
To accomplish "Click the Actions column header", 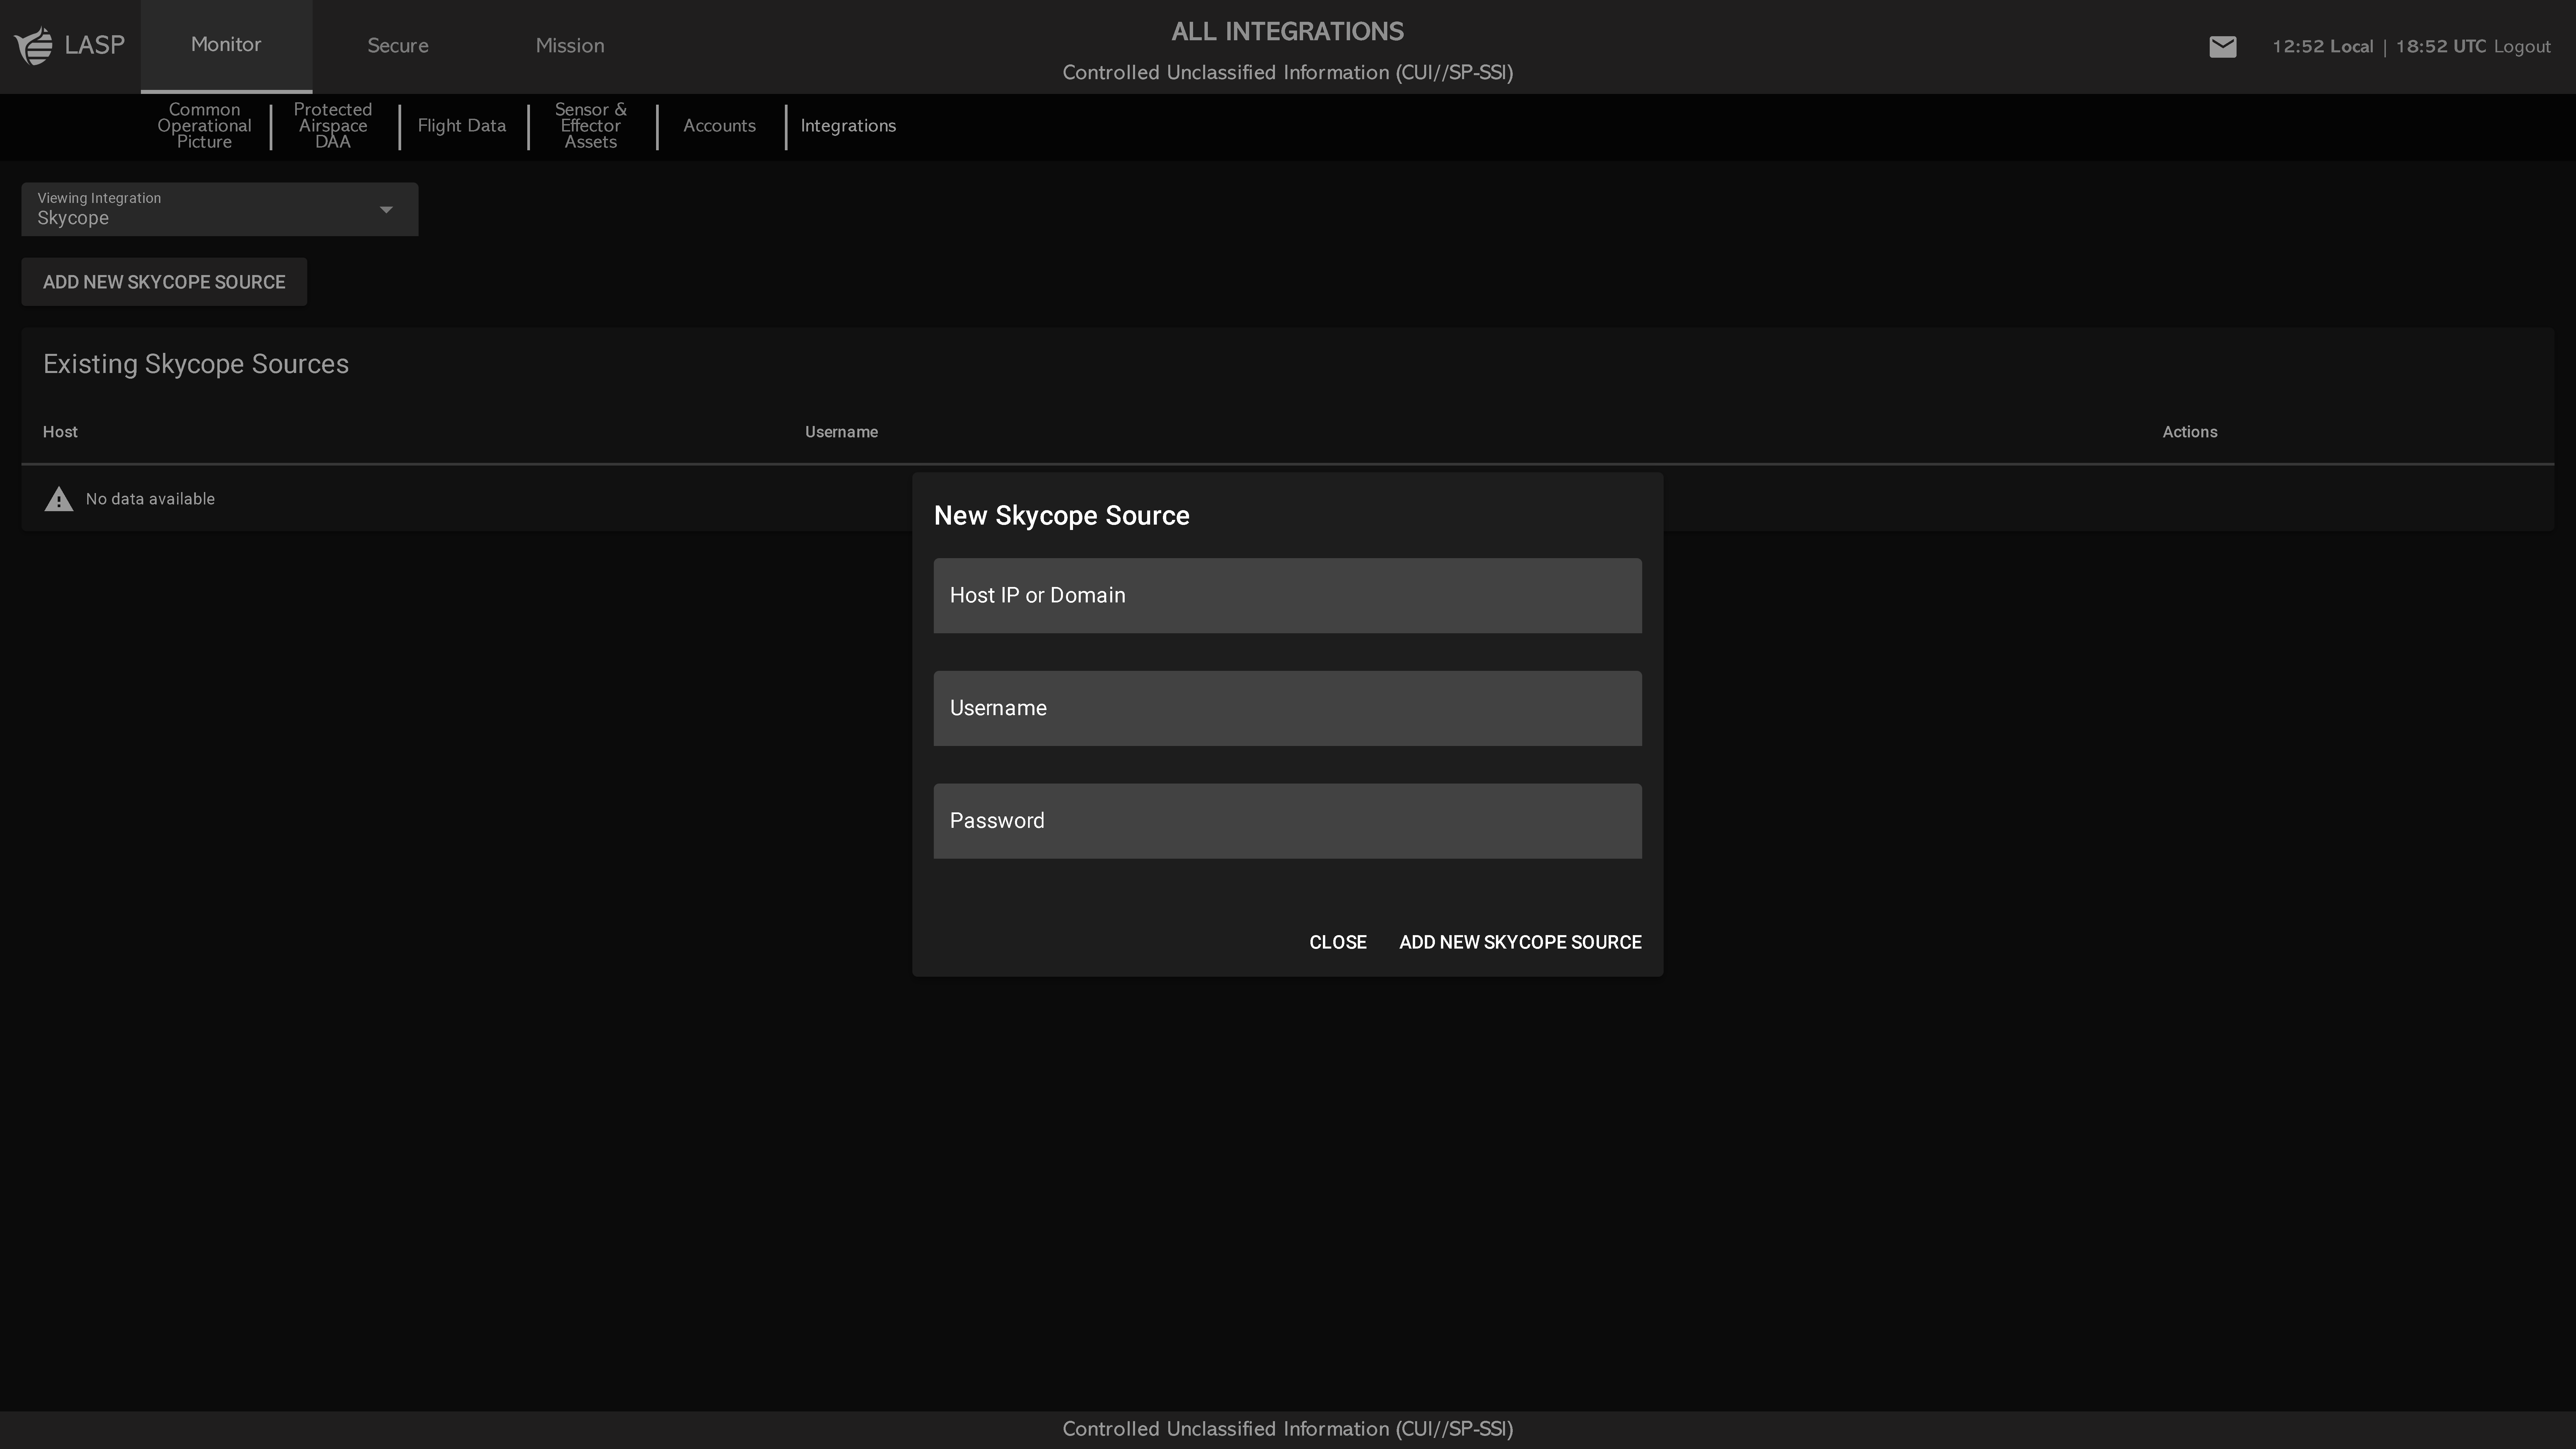I will click(x=2190, y=432).
